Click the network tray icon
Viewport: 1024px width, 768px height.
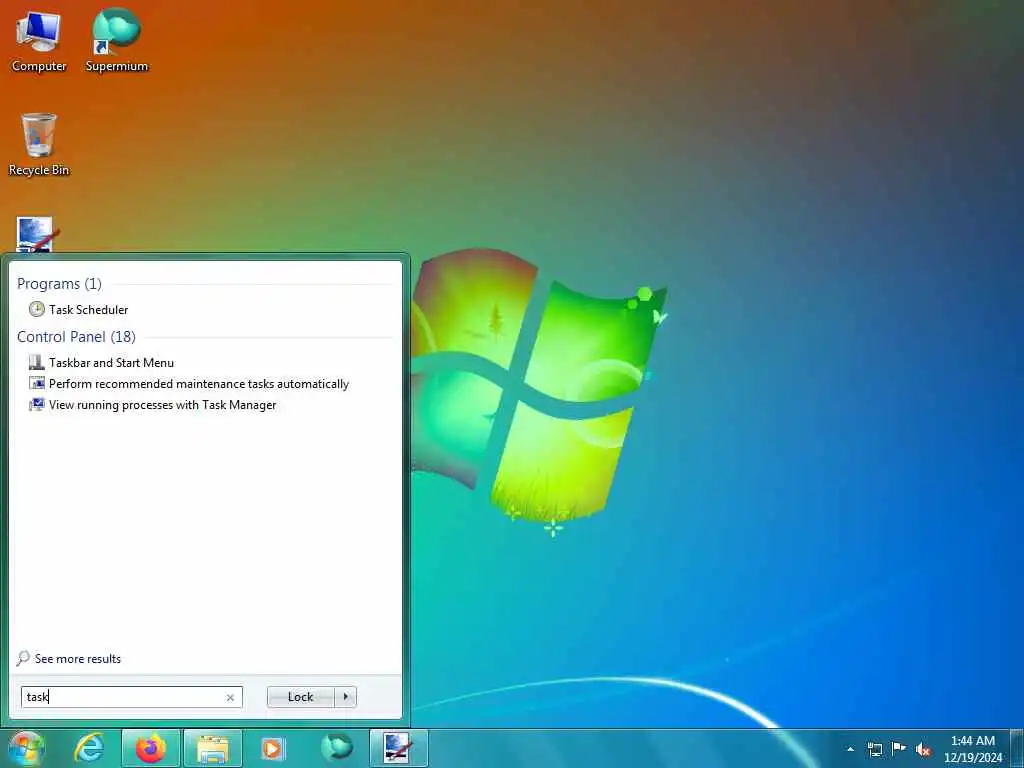click(875, 749)
